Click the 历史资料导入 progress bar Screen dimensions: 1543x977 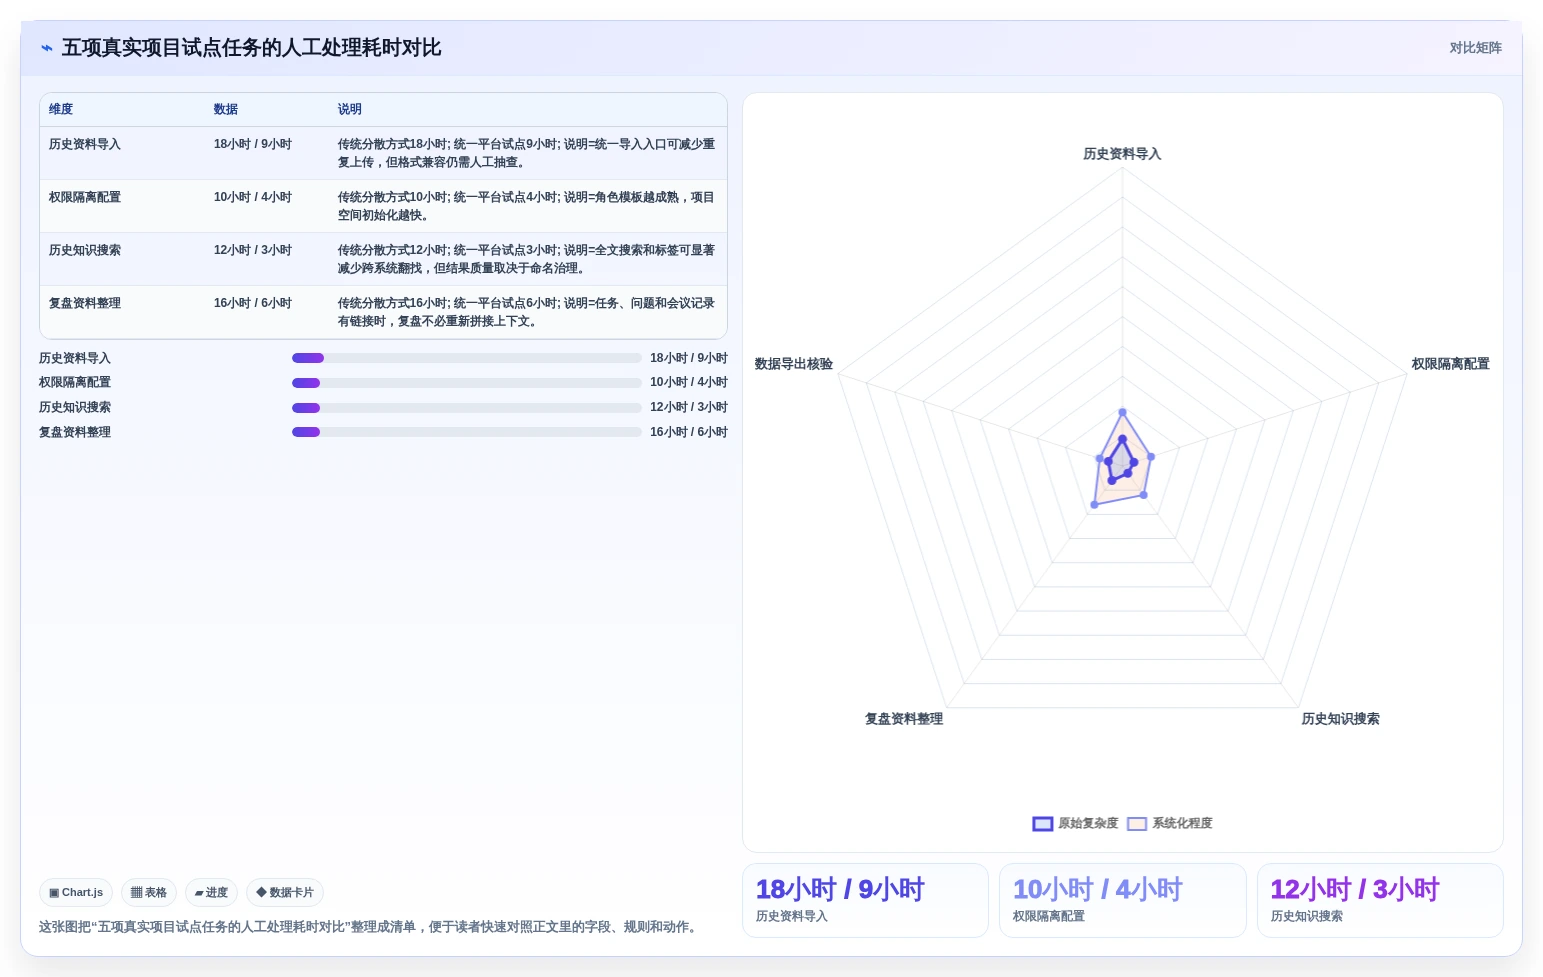point(467,358)
